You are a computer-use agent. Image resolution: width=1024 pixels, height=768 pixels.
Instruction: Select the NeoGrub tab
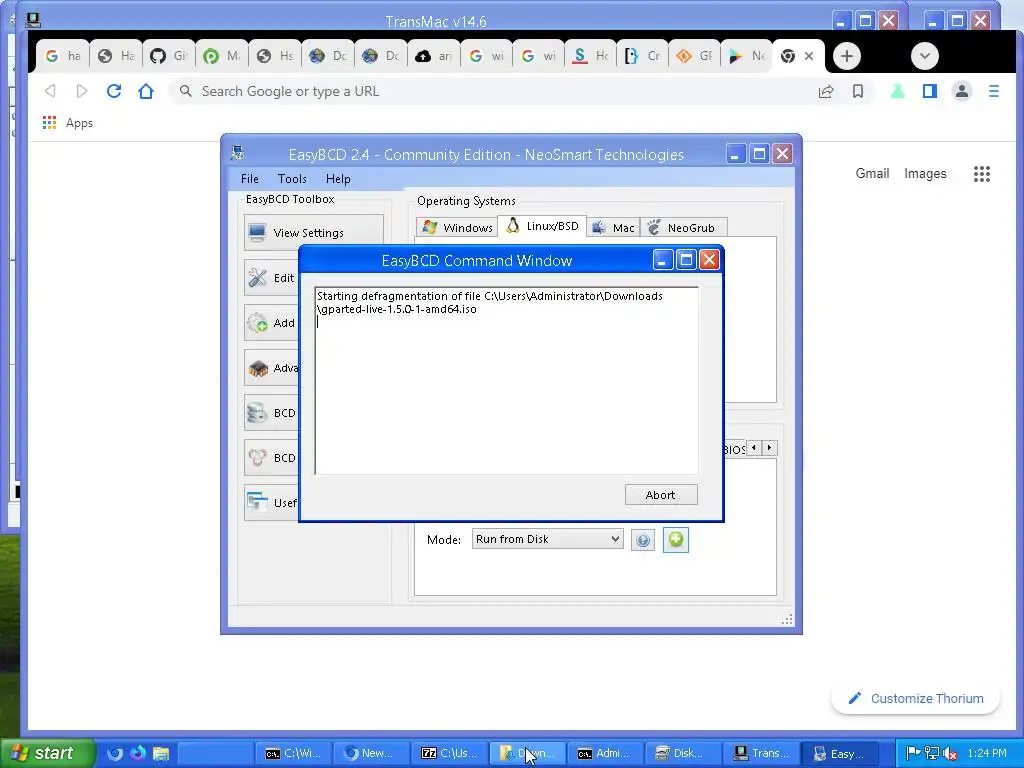[683, 227]
